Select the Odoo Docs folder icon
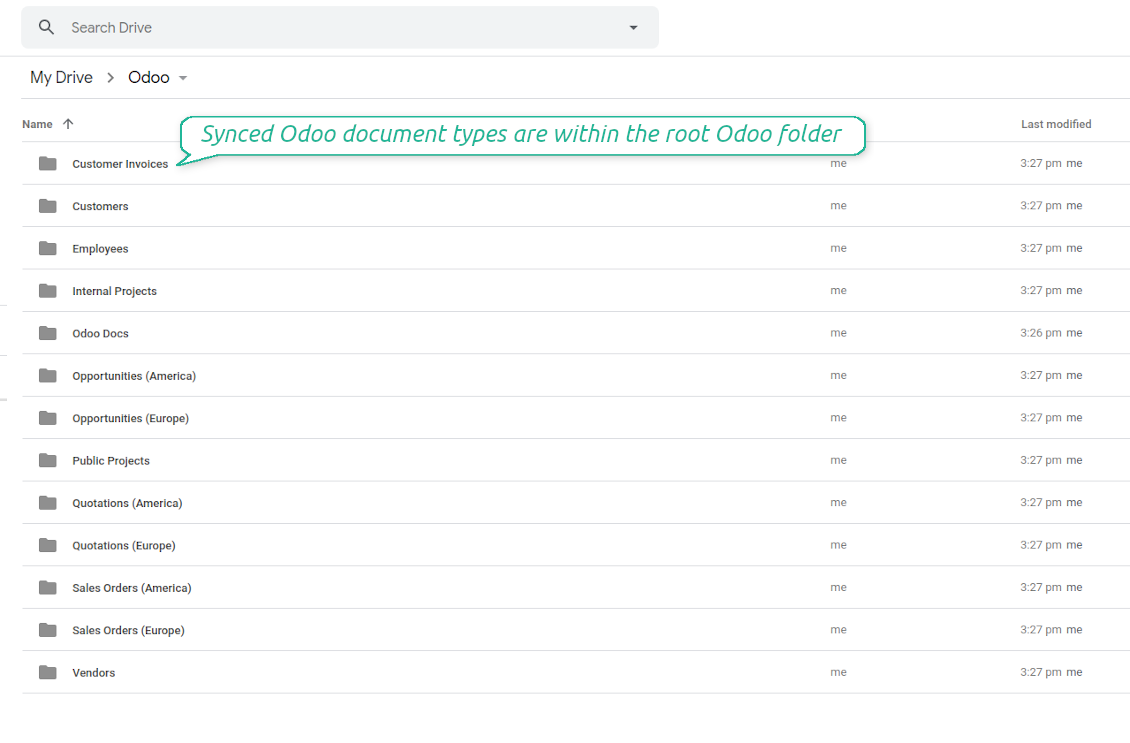The width and height of the screenshot is (1130, 743). click(48, 333)
